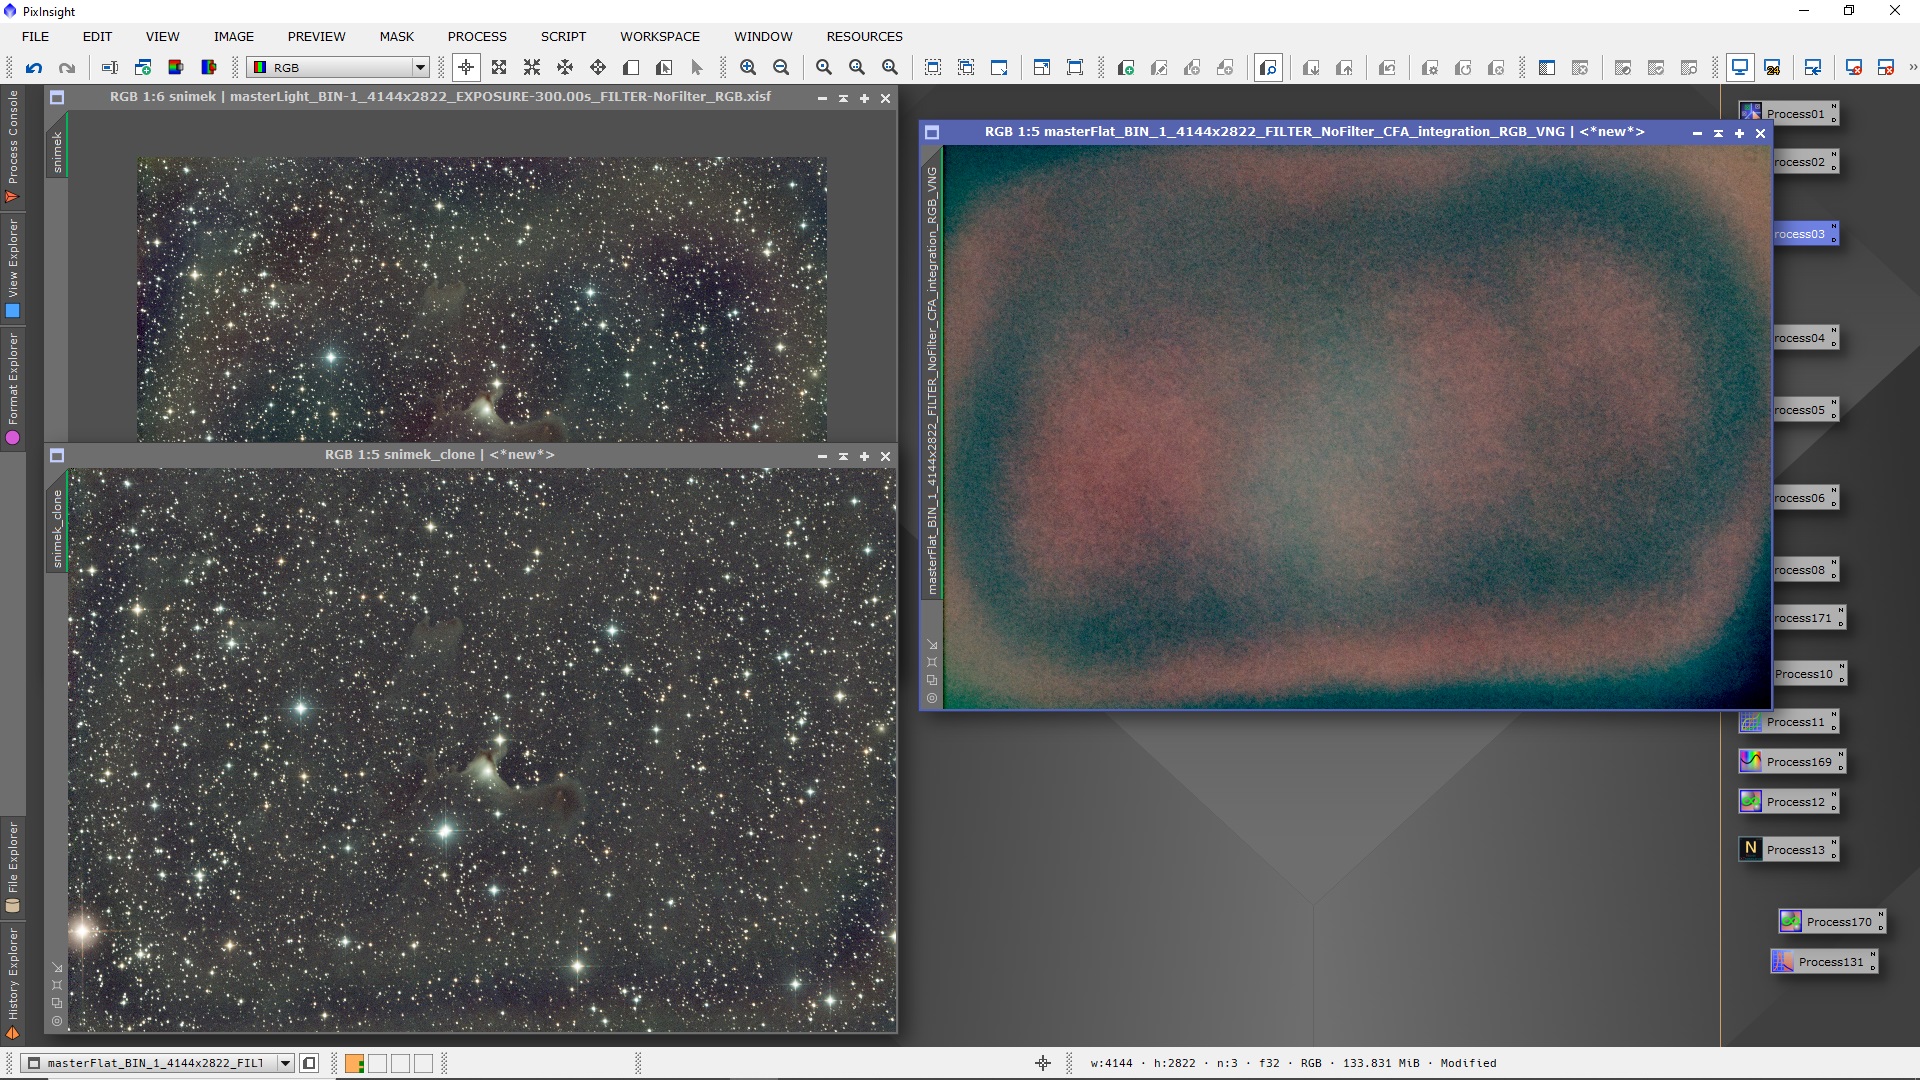Screen dimensions: 1920x1080
Task: Toggle the 24-bit screen LUT icon
Action: tap(1773, 68)
